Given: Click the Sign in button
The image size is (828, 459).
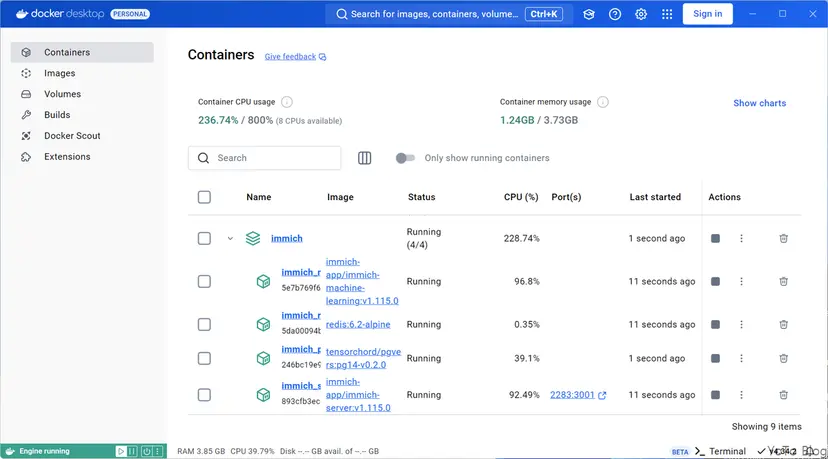Looking at the screenshot, I should pyautogui.click(x=708, y=14).
